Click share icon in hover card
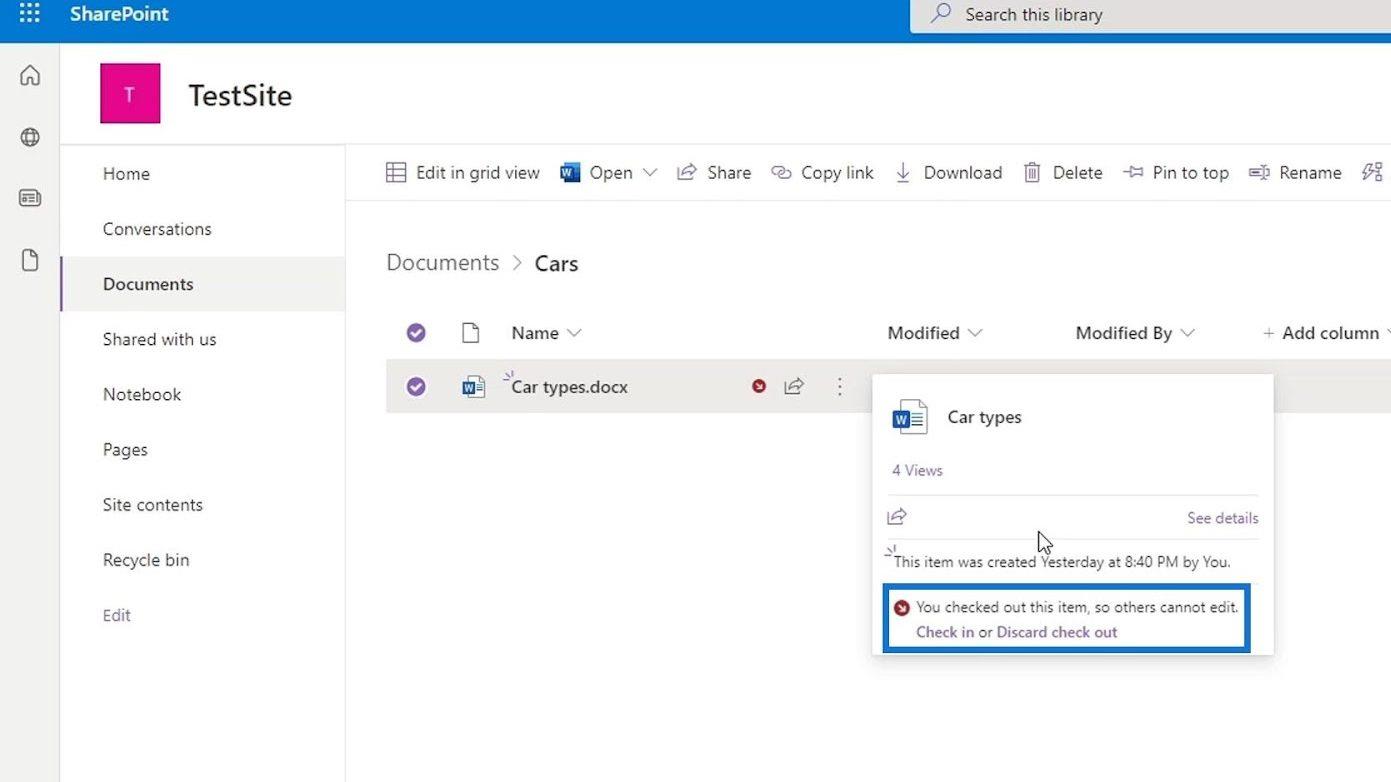This screenshot has height=782, width=1391. pos(897,517)
